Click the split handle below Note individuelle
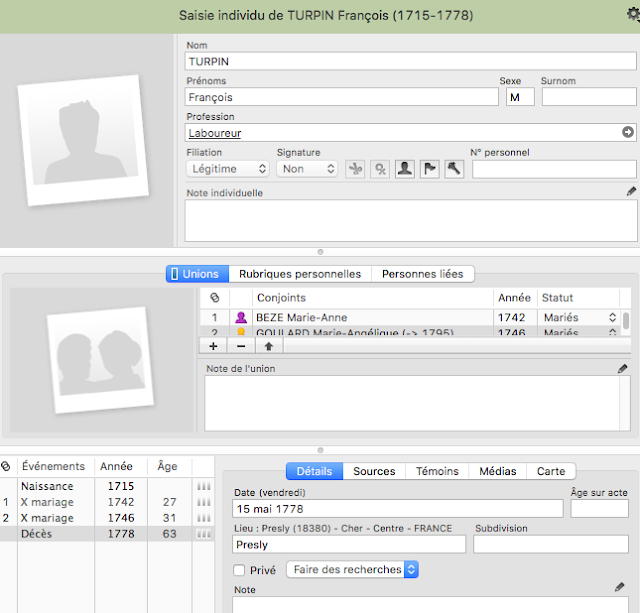Viewport: 640px width, 613px height. (x=320, y=252)
